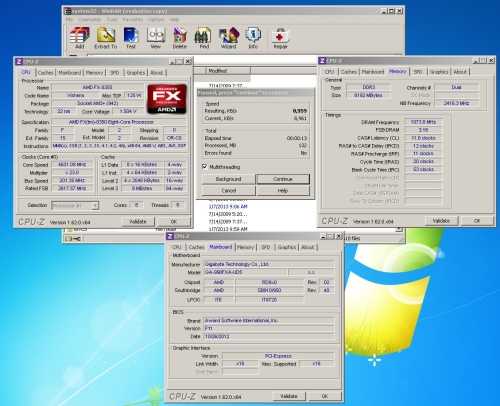
Task: Open the Favorites menu in WinRAR
Action: point(133,20)
